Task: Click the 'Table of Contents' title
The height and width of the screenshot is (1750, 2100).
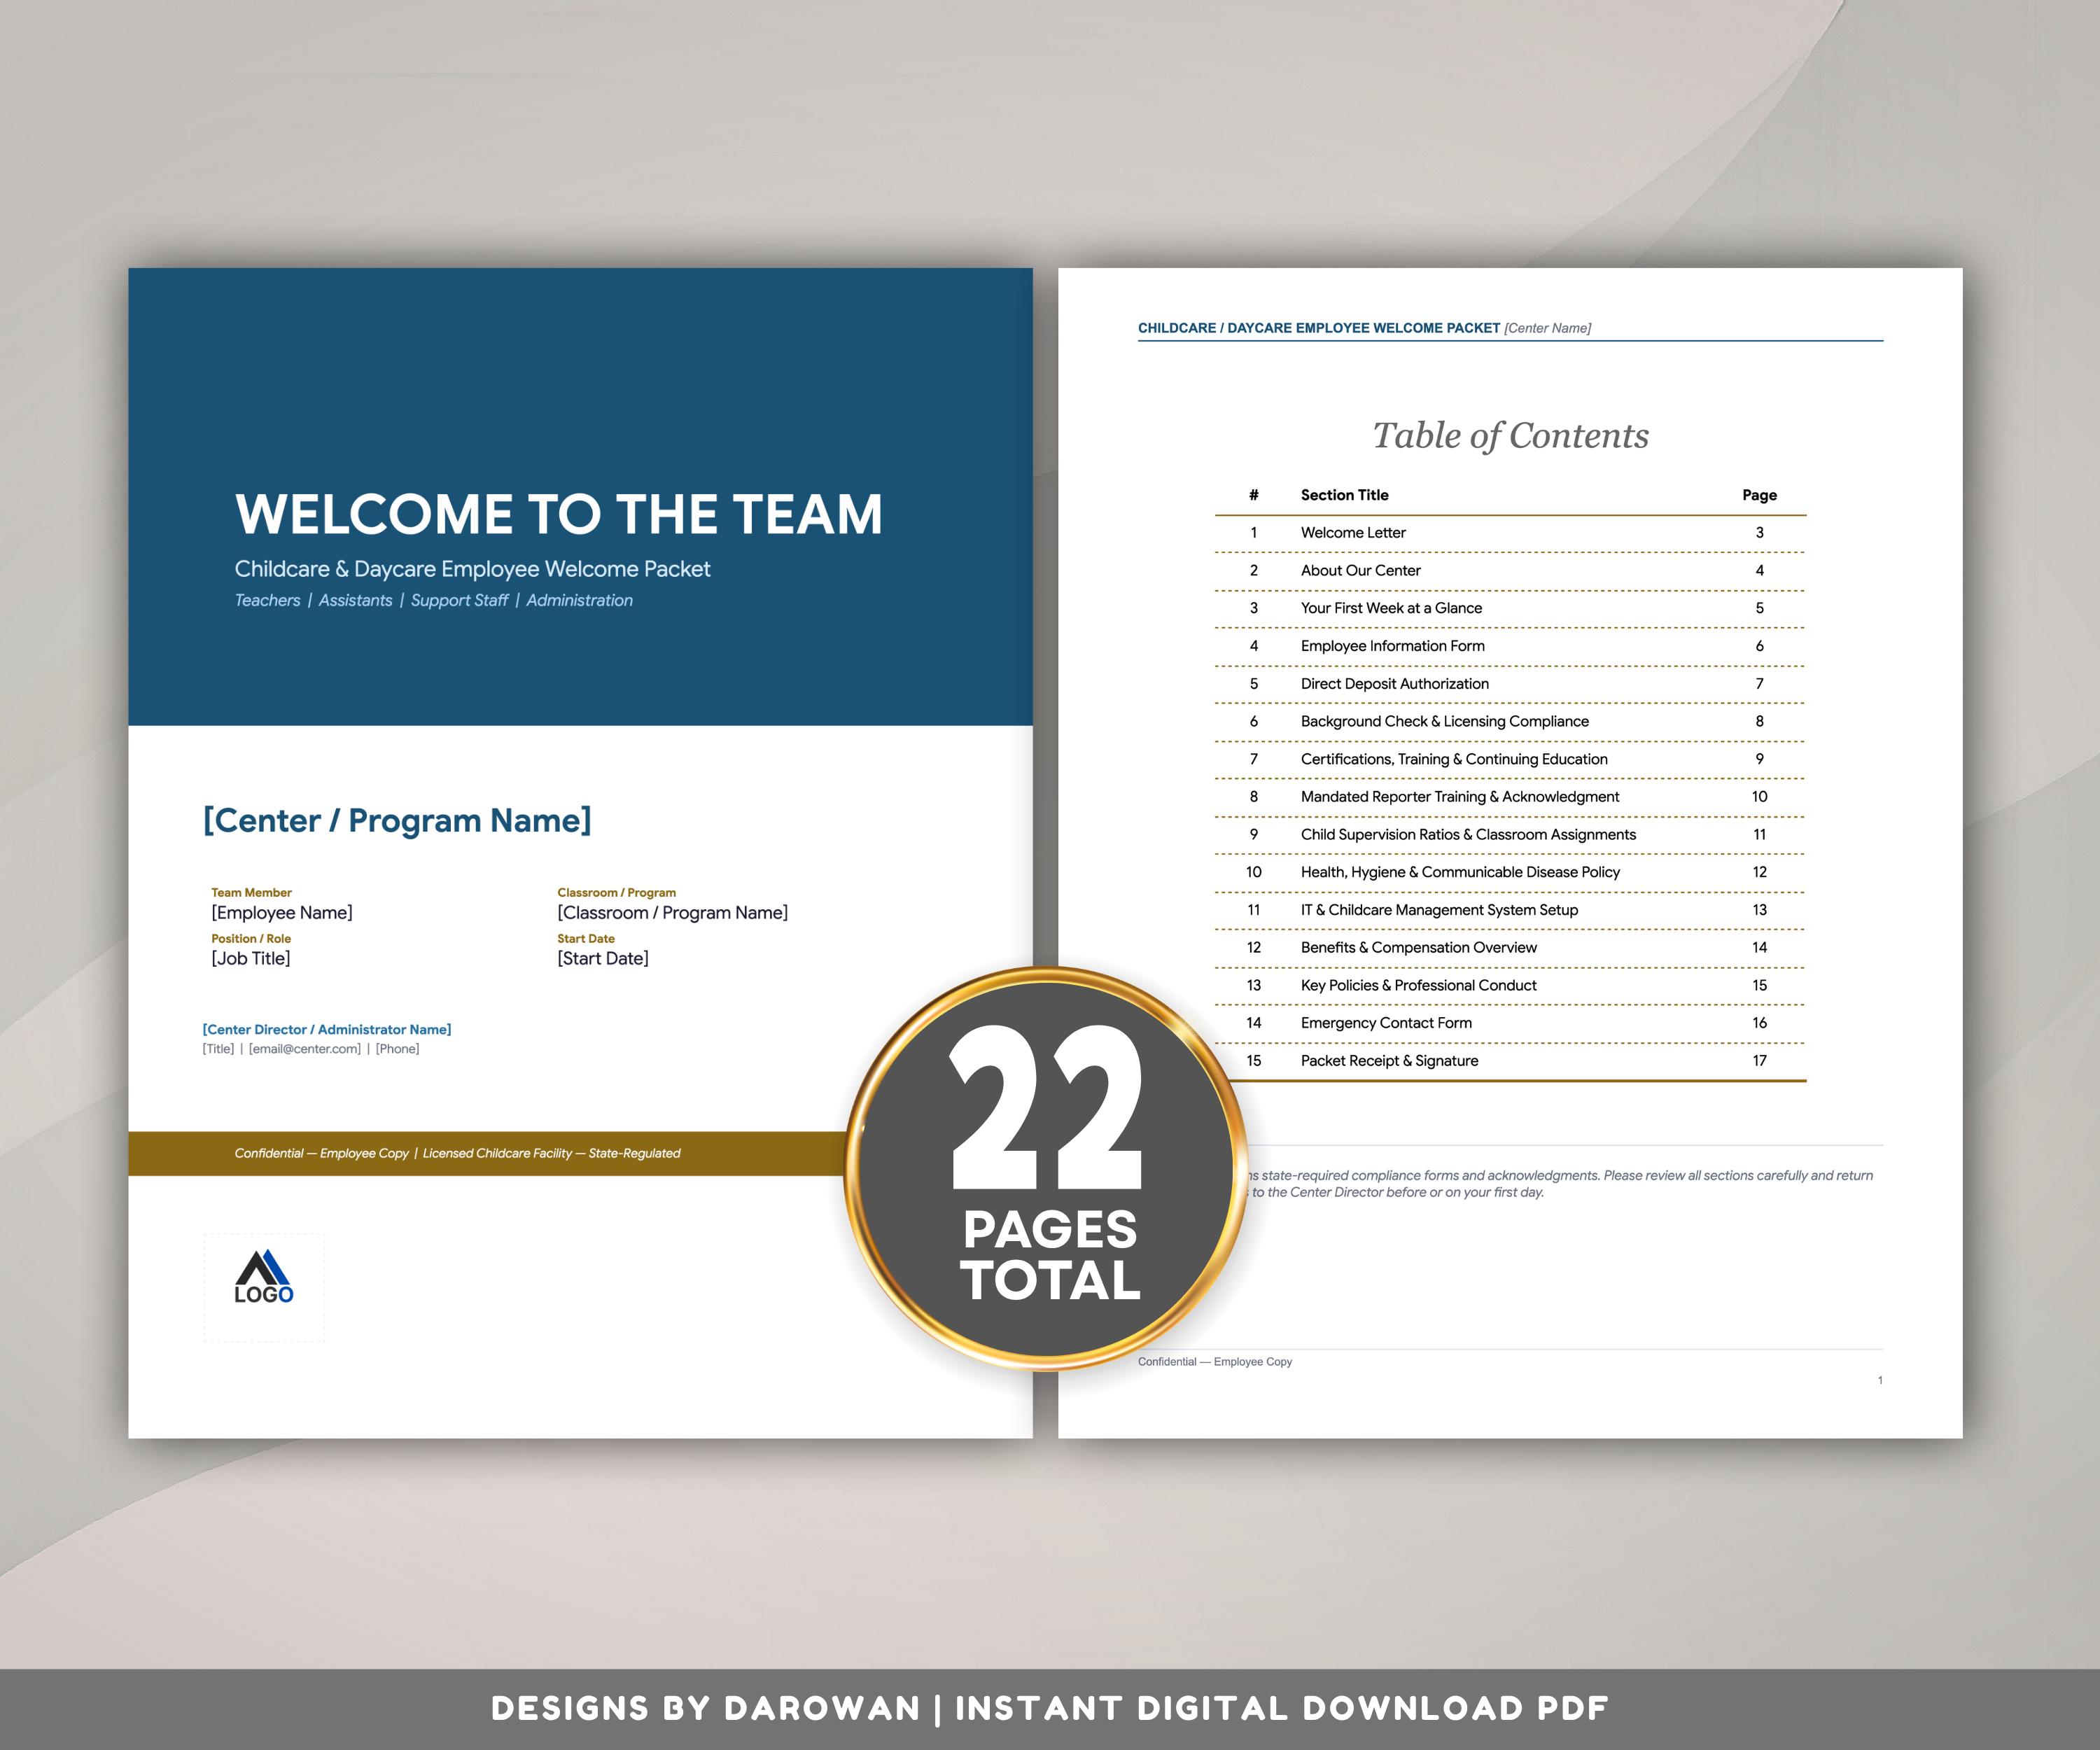Action: [x=1510, y=436]
